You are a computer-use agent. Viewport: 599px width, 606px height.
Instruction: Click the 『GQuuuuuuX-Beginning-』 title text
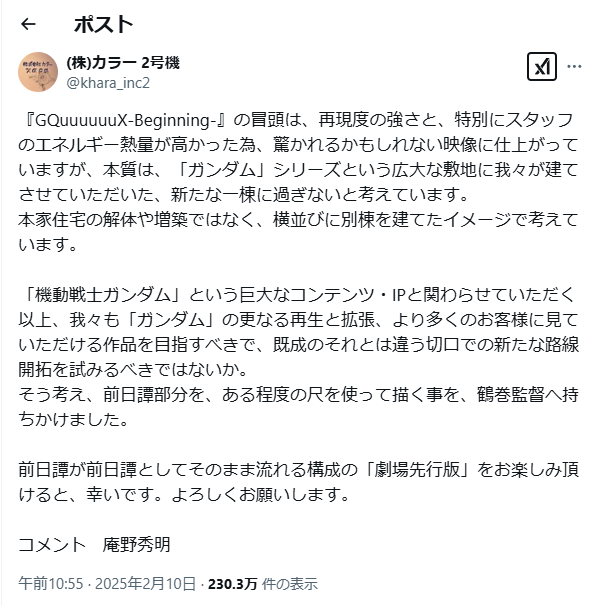click(124, 120)
